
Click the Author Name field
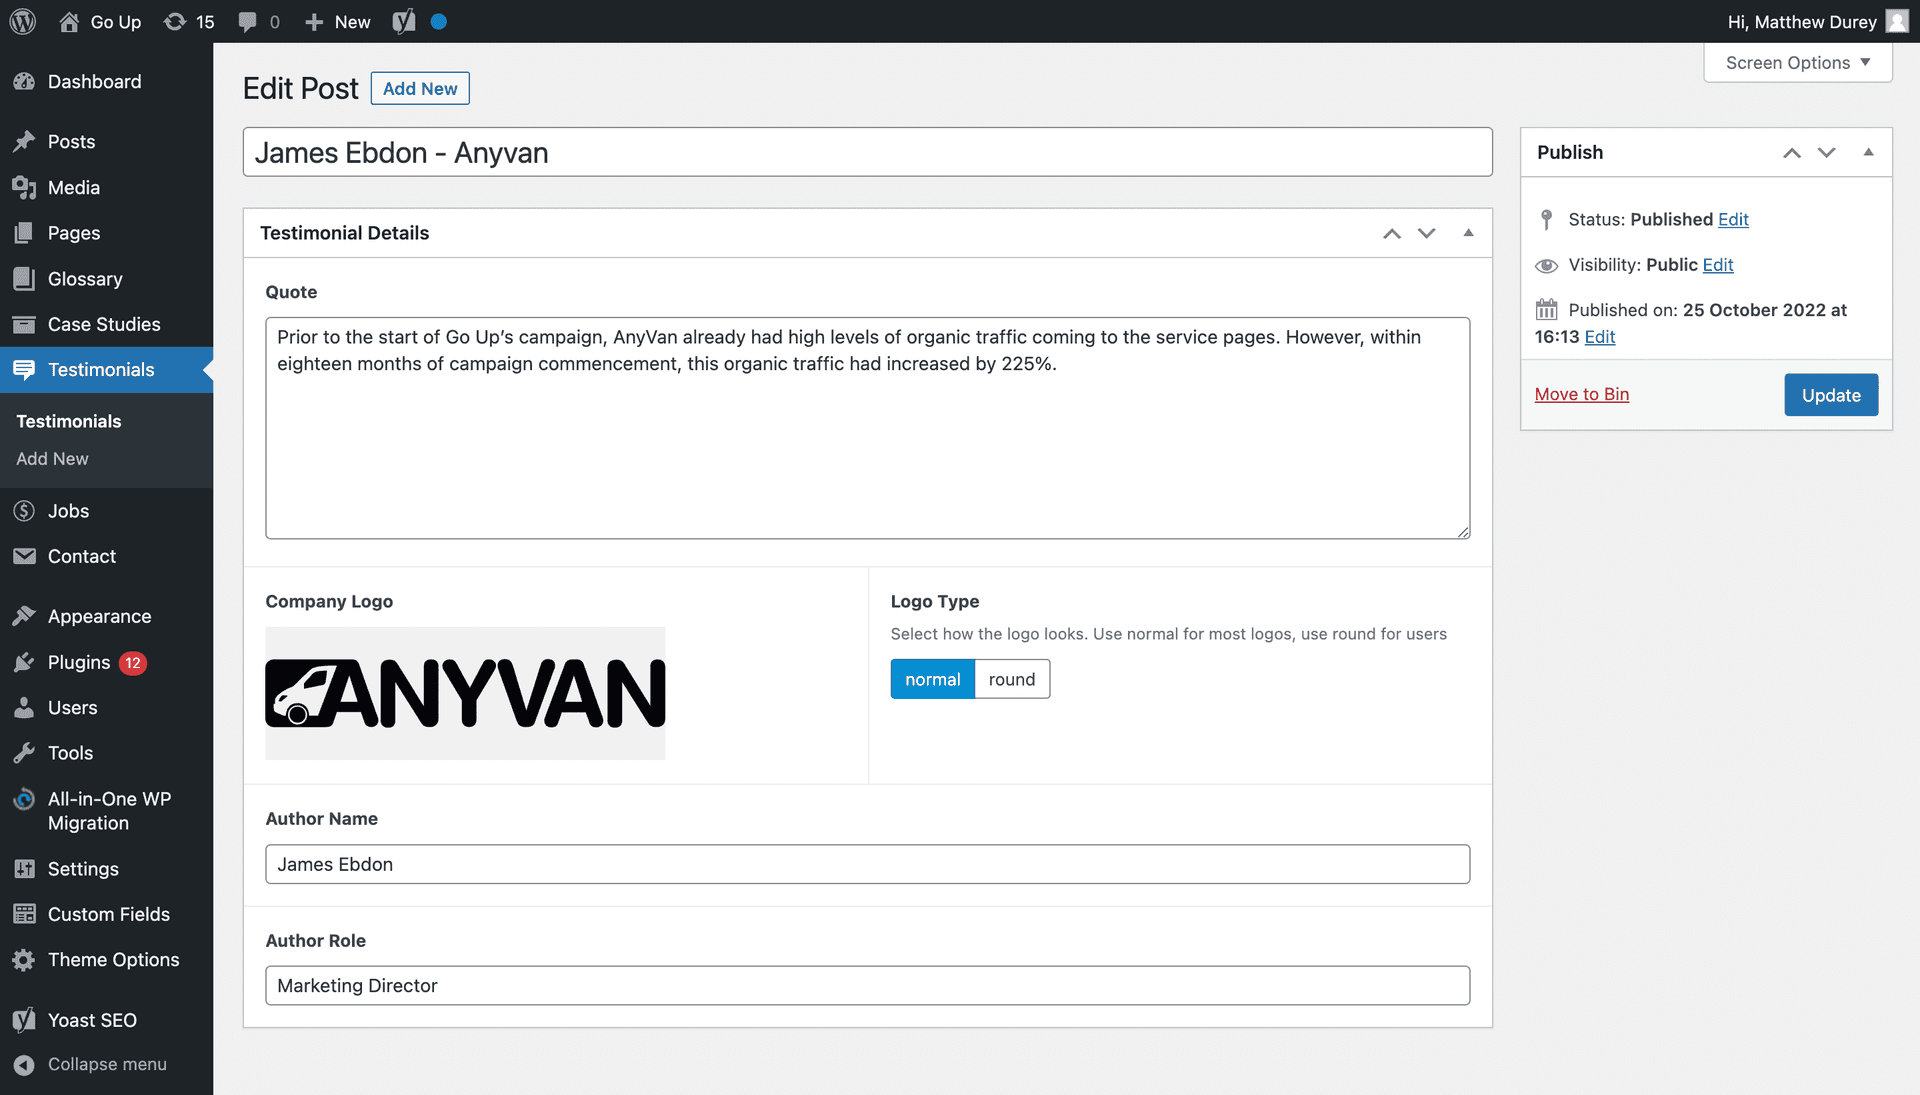coord(867,864)
